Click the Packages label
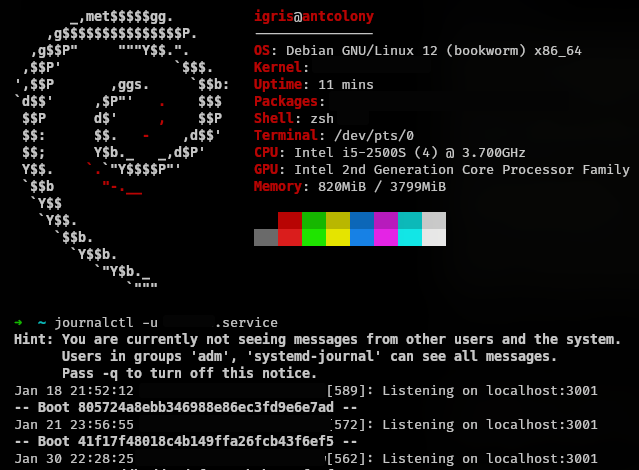Image resolution: width=639 pixels, height=470 pixels. 286,101
